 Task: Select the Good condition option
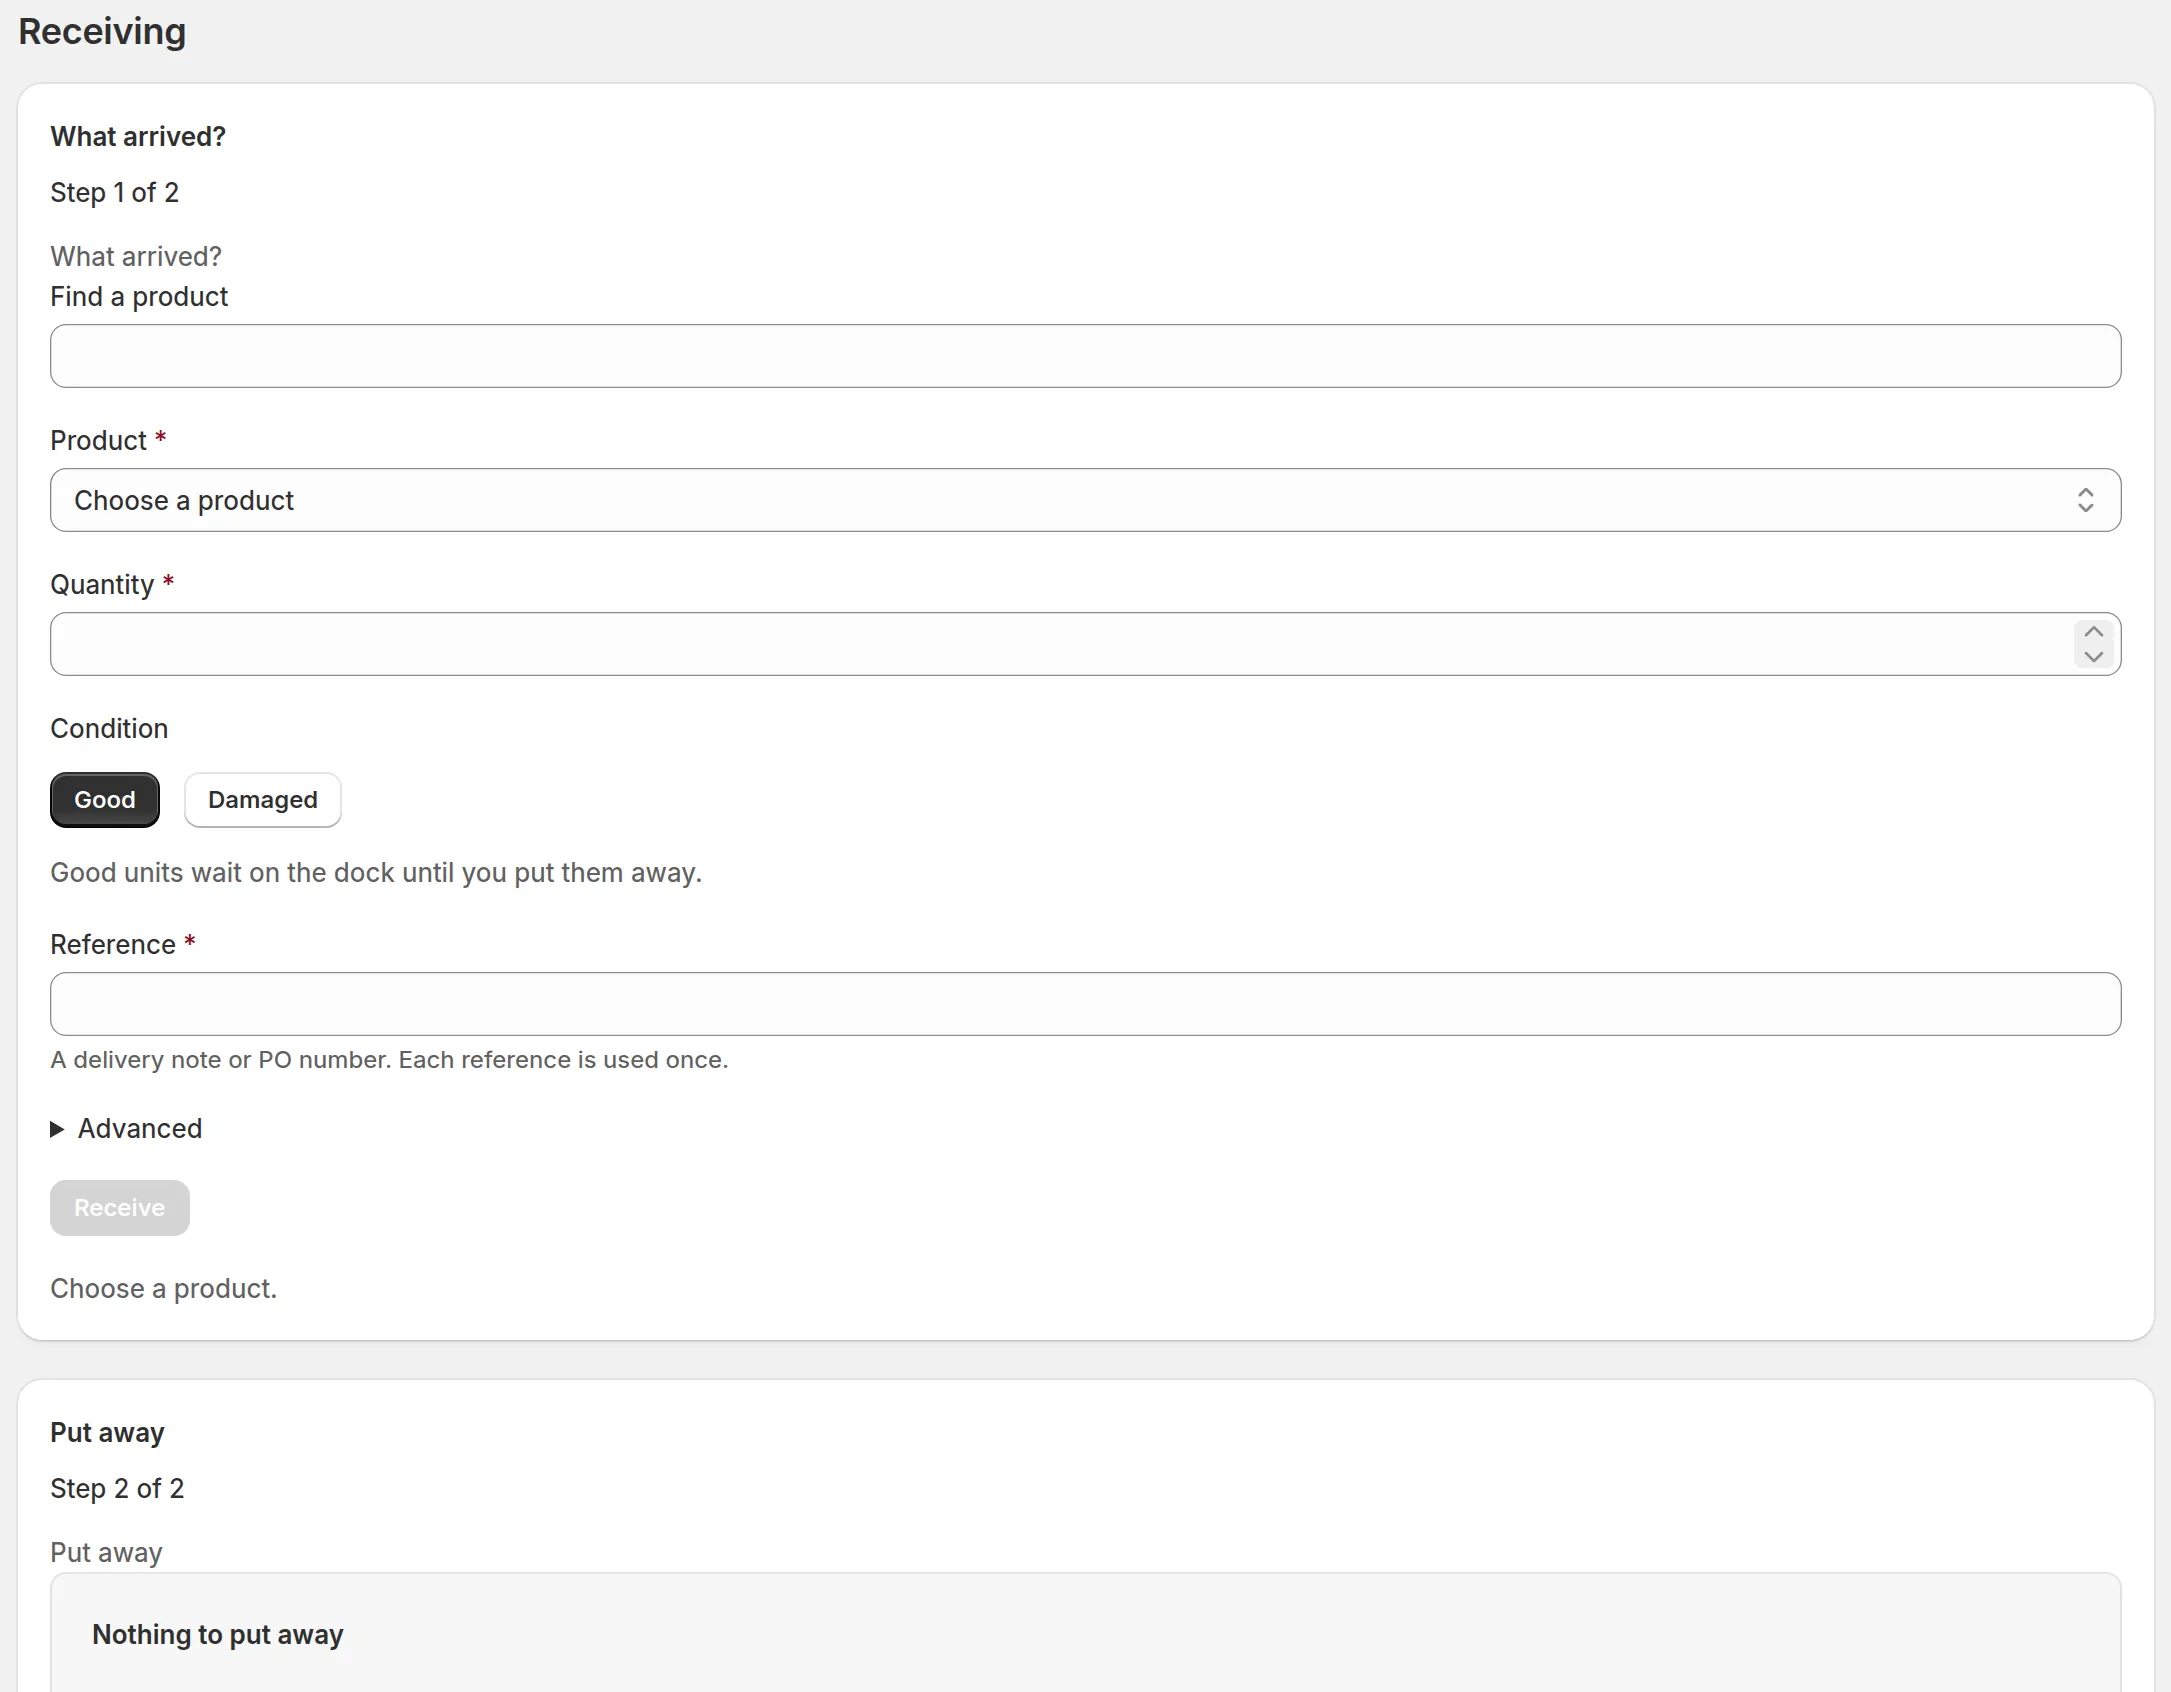(105, 800)
